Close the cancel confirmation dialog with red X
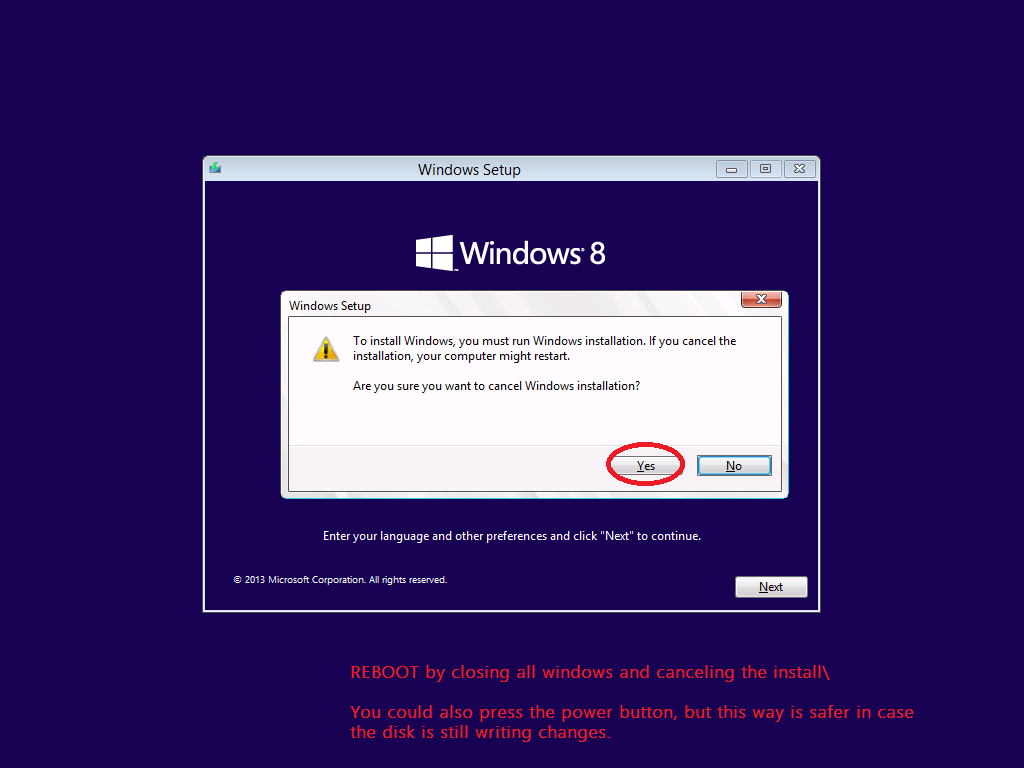This screenshot has width=1024, height=768. [761, 299]
